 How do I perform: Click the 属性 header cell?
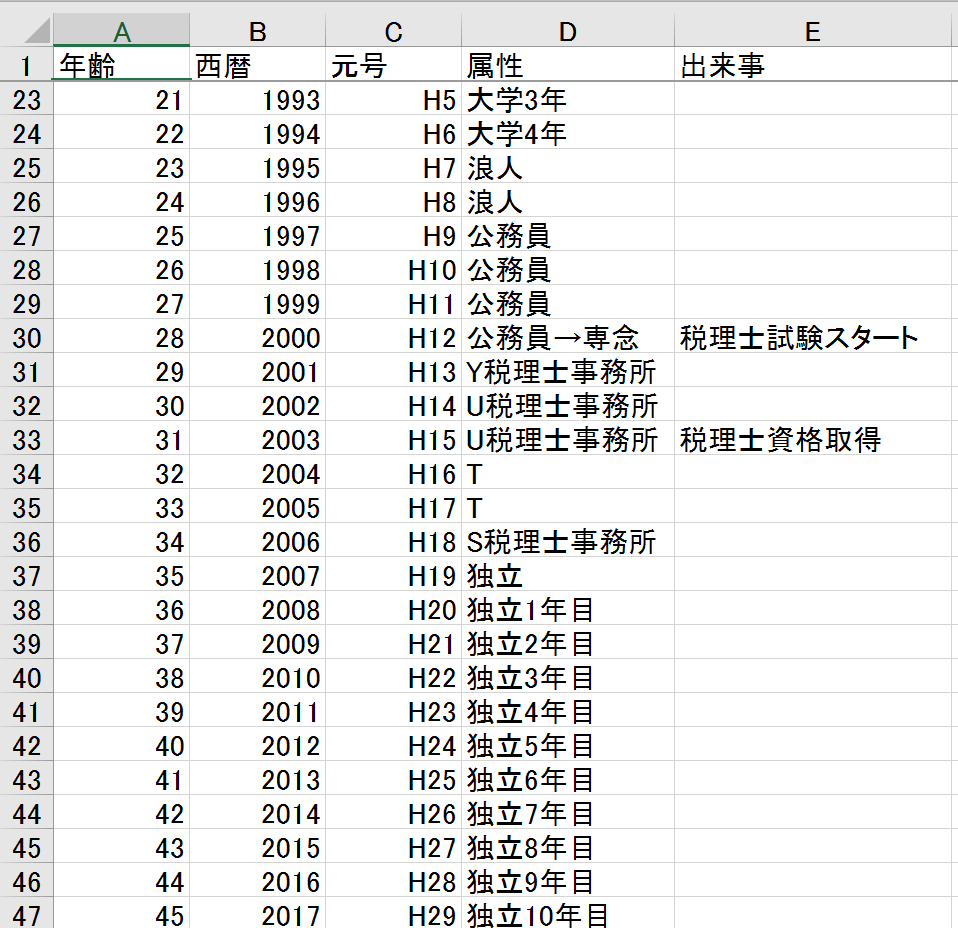tap(568, 64)
